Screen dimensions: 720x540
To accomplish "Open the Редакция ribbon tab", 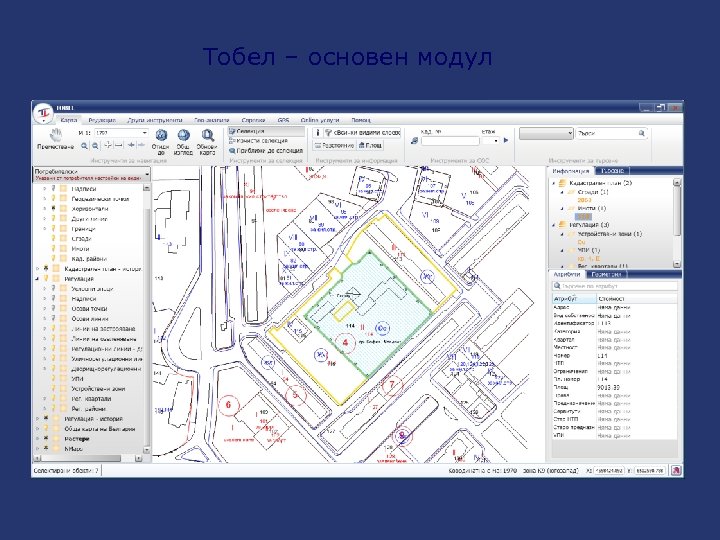I will [x=102, y=120].
